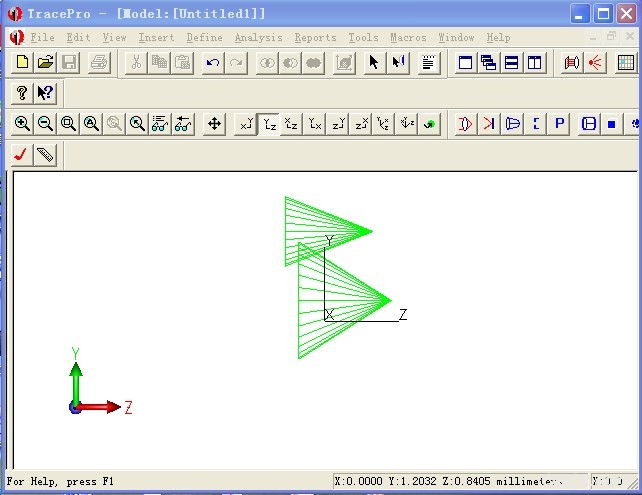Print the model view

click(99, 63)
